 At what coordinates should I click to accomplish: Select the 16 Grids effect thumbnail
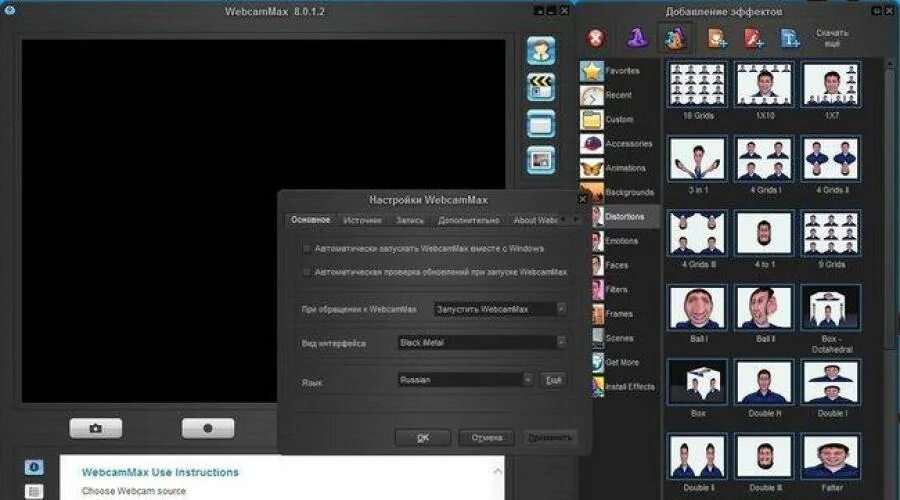tap(697, 84)
